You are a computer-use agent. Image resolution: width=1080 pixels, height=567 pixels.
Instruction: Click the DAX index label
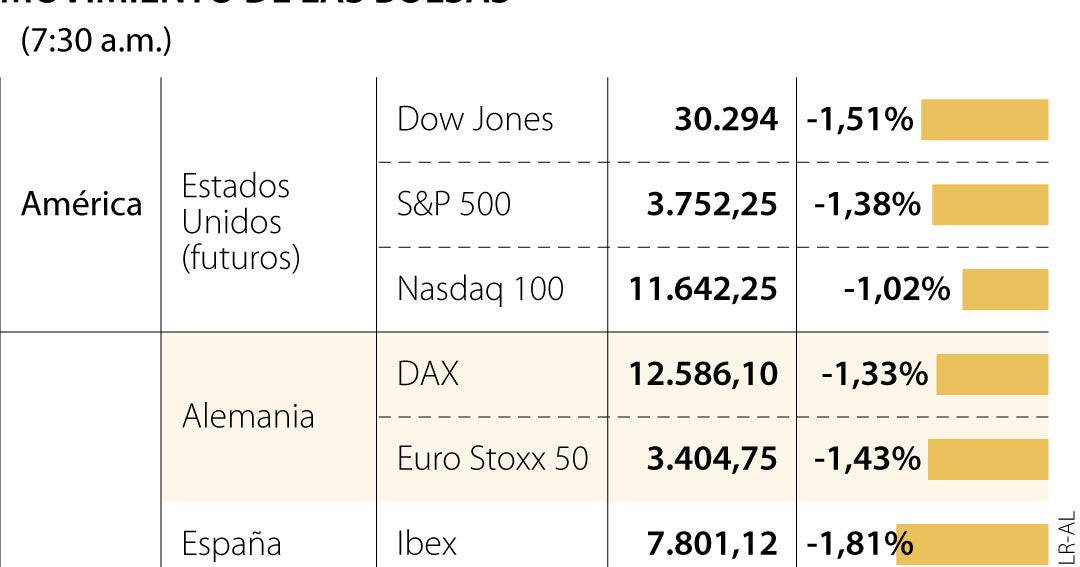[x=428, y=374]
